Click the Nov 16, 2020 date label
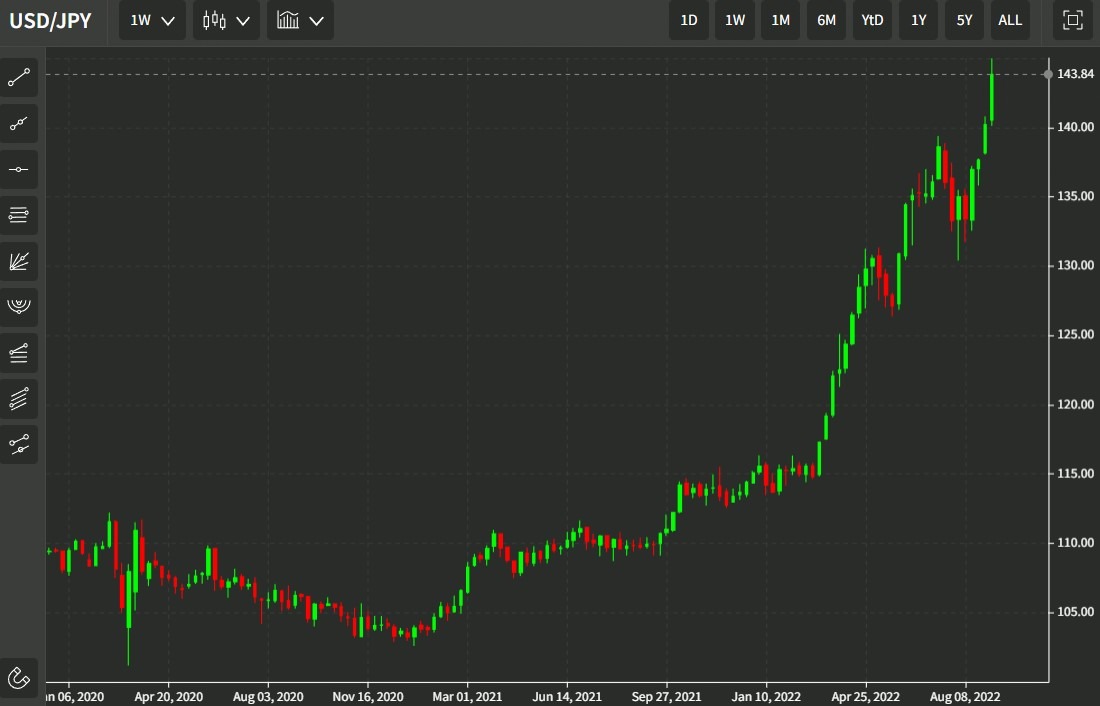1100x706 pixels. tap(368, 697)
